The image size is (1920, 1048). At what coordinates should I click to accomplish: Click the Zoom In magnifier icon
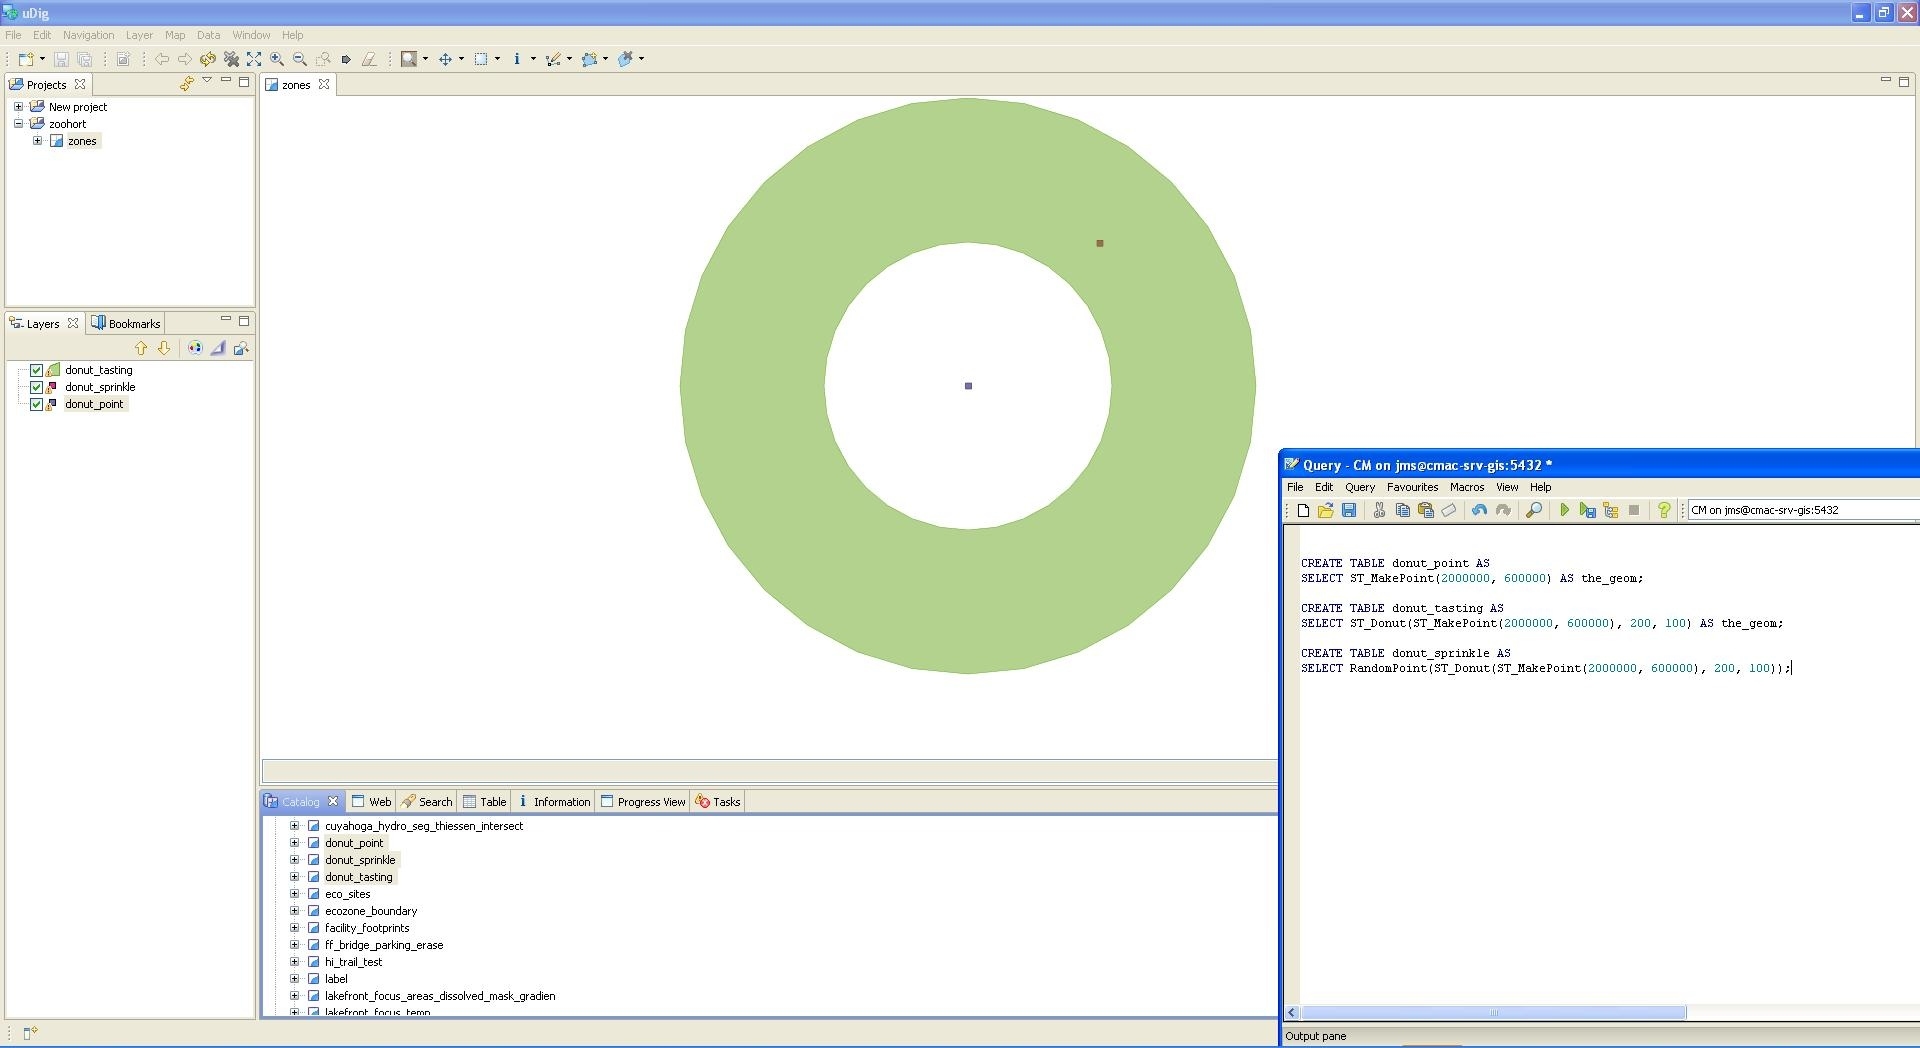click(277, 59)
